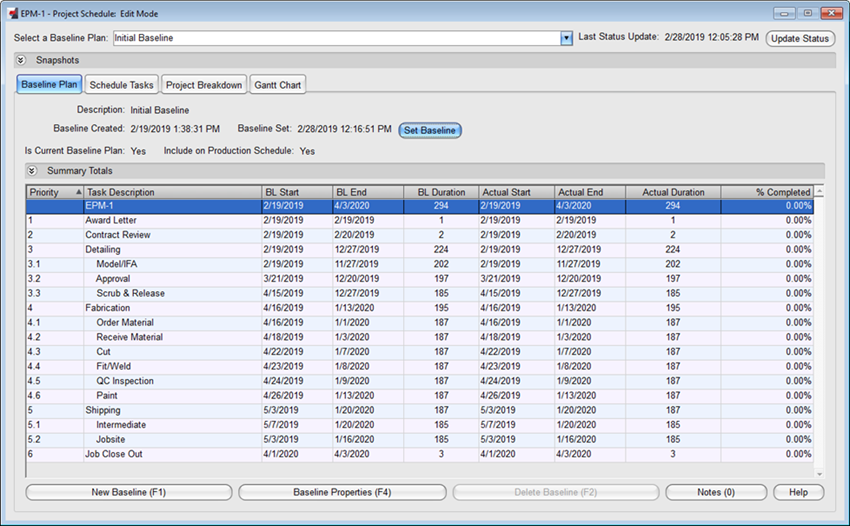The image size is (850, 526).
Task: Click the table scrollbar down arrow
Action: pos(820,473)
